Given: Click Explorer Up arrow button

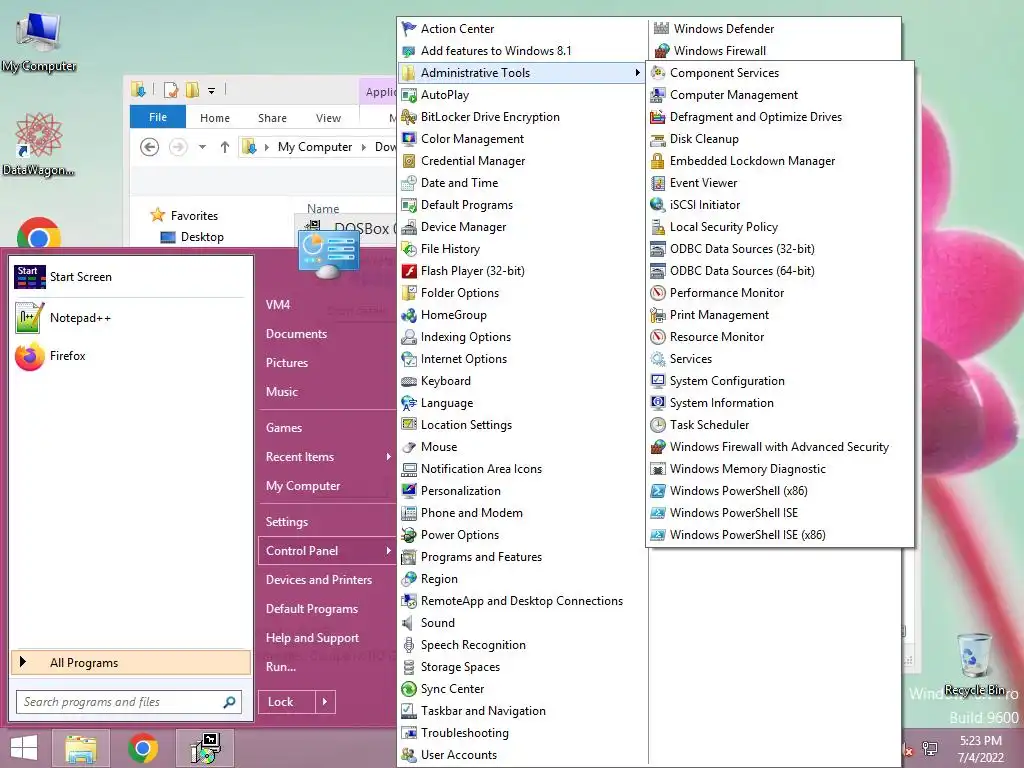Looking at the screenshot, I should point(225,147).
